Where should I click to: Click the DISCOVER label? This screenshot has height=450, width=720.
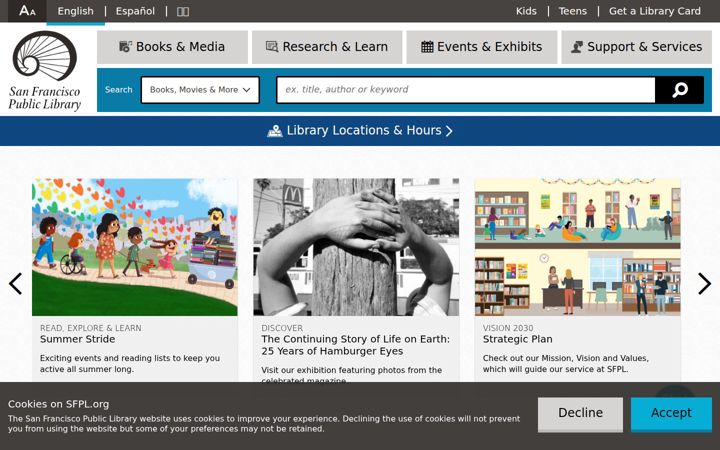point(282,328)
